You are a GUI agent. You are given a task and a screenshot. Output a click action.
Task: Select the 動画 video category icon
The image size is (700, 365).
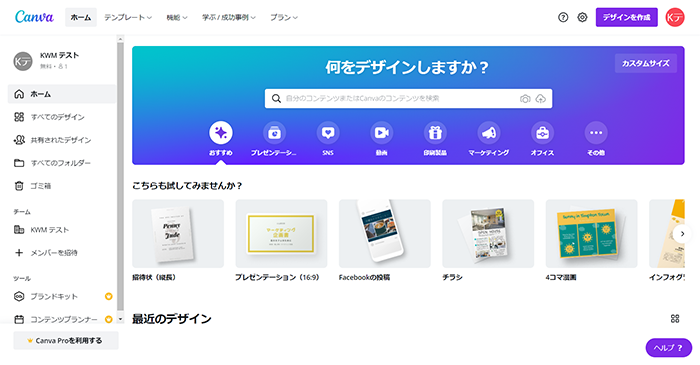click(381, 133)
